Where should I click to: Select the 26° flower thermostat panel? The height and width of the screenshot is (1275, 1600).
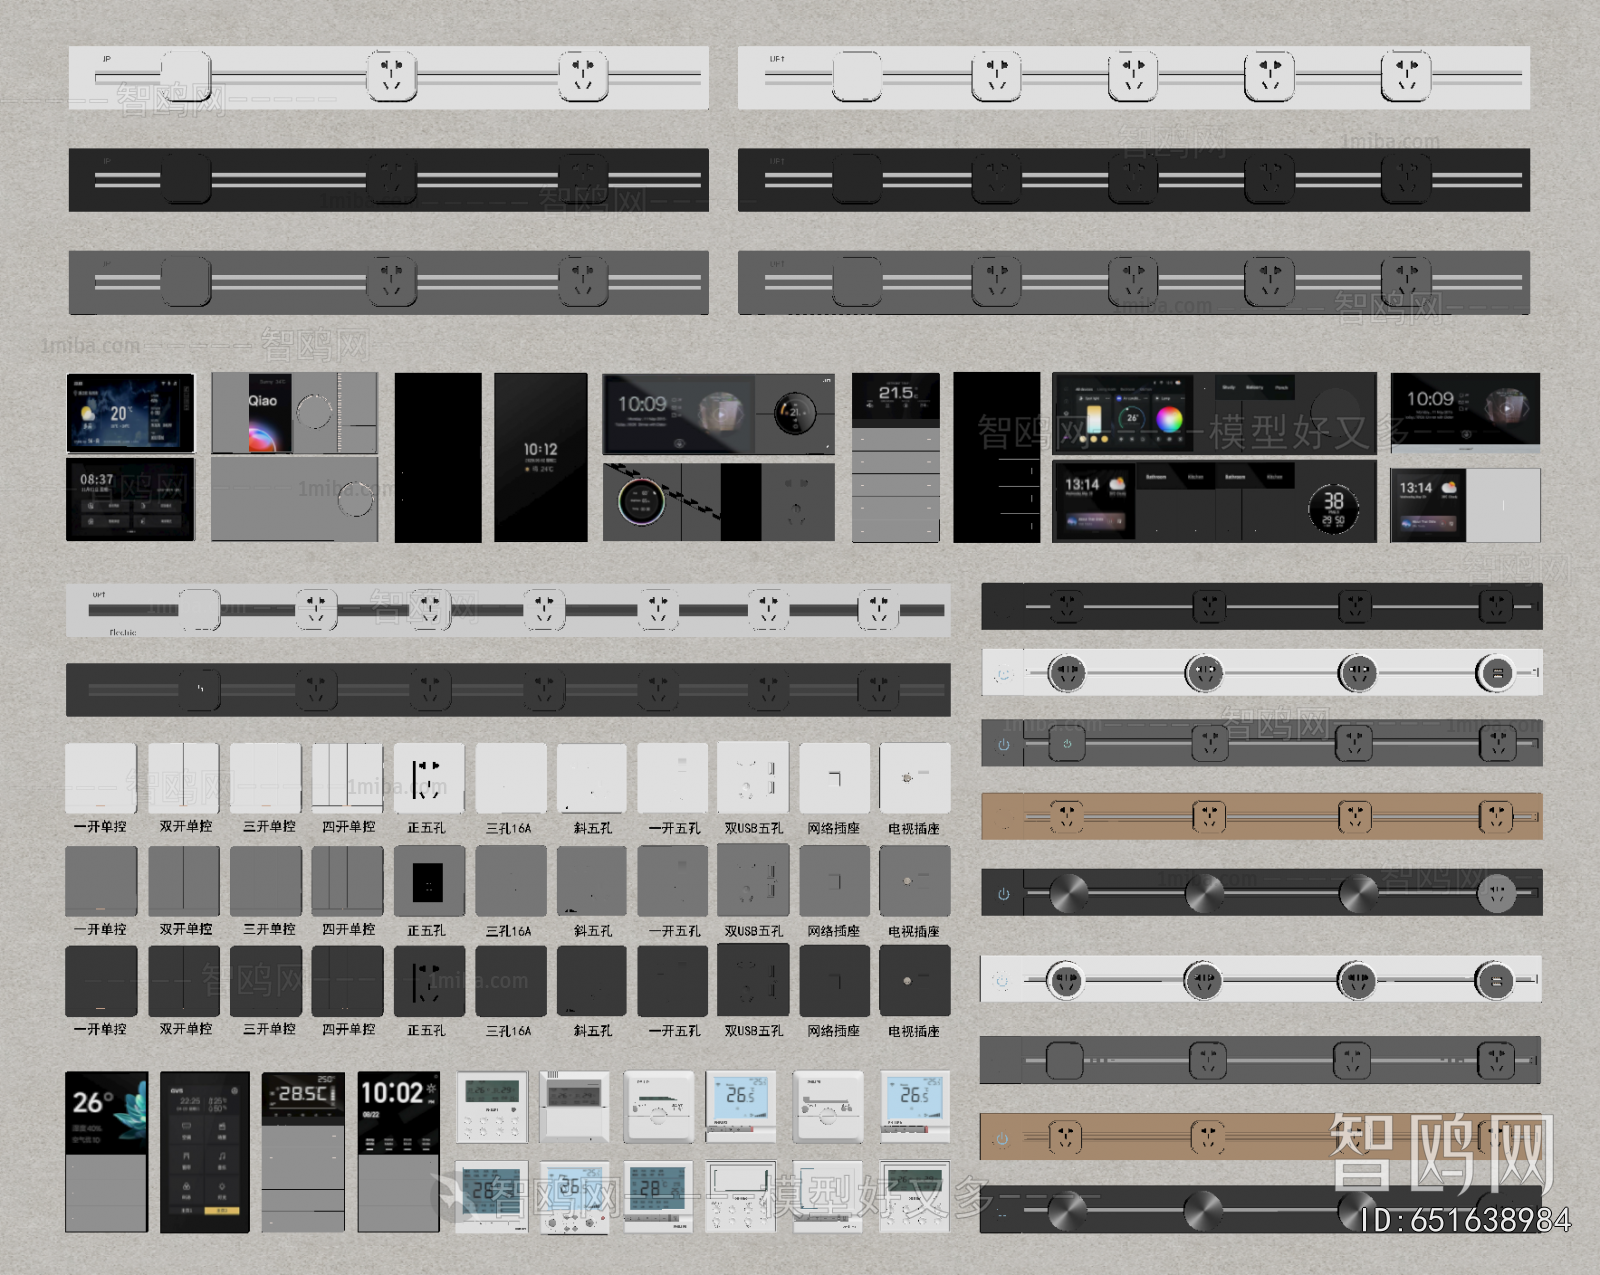tap(107, 1113)
